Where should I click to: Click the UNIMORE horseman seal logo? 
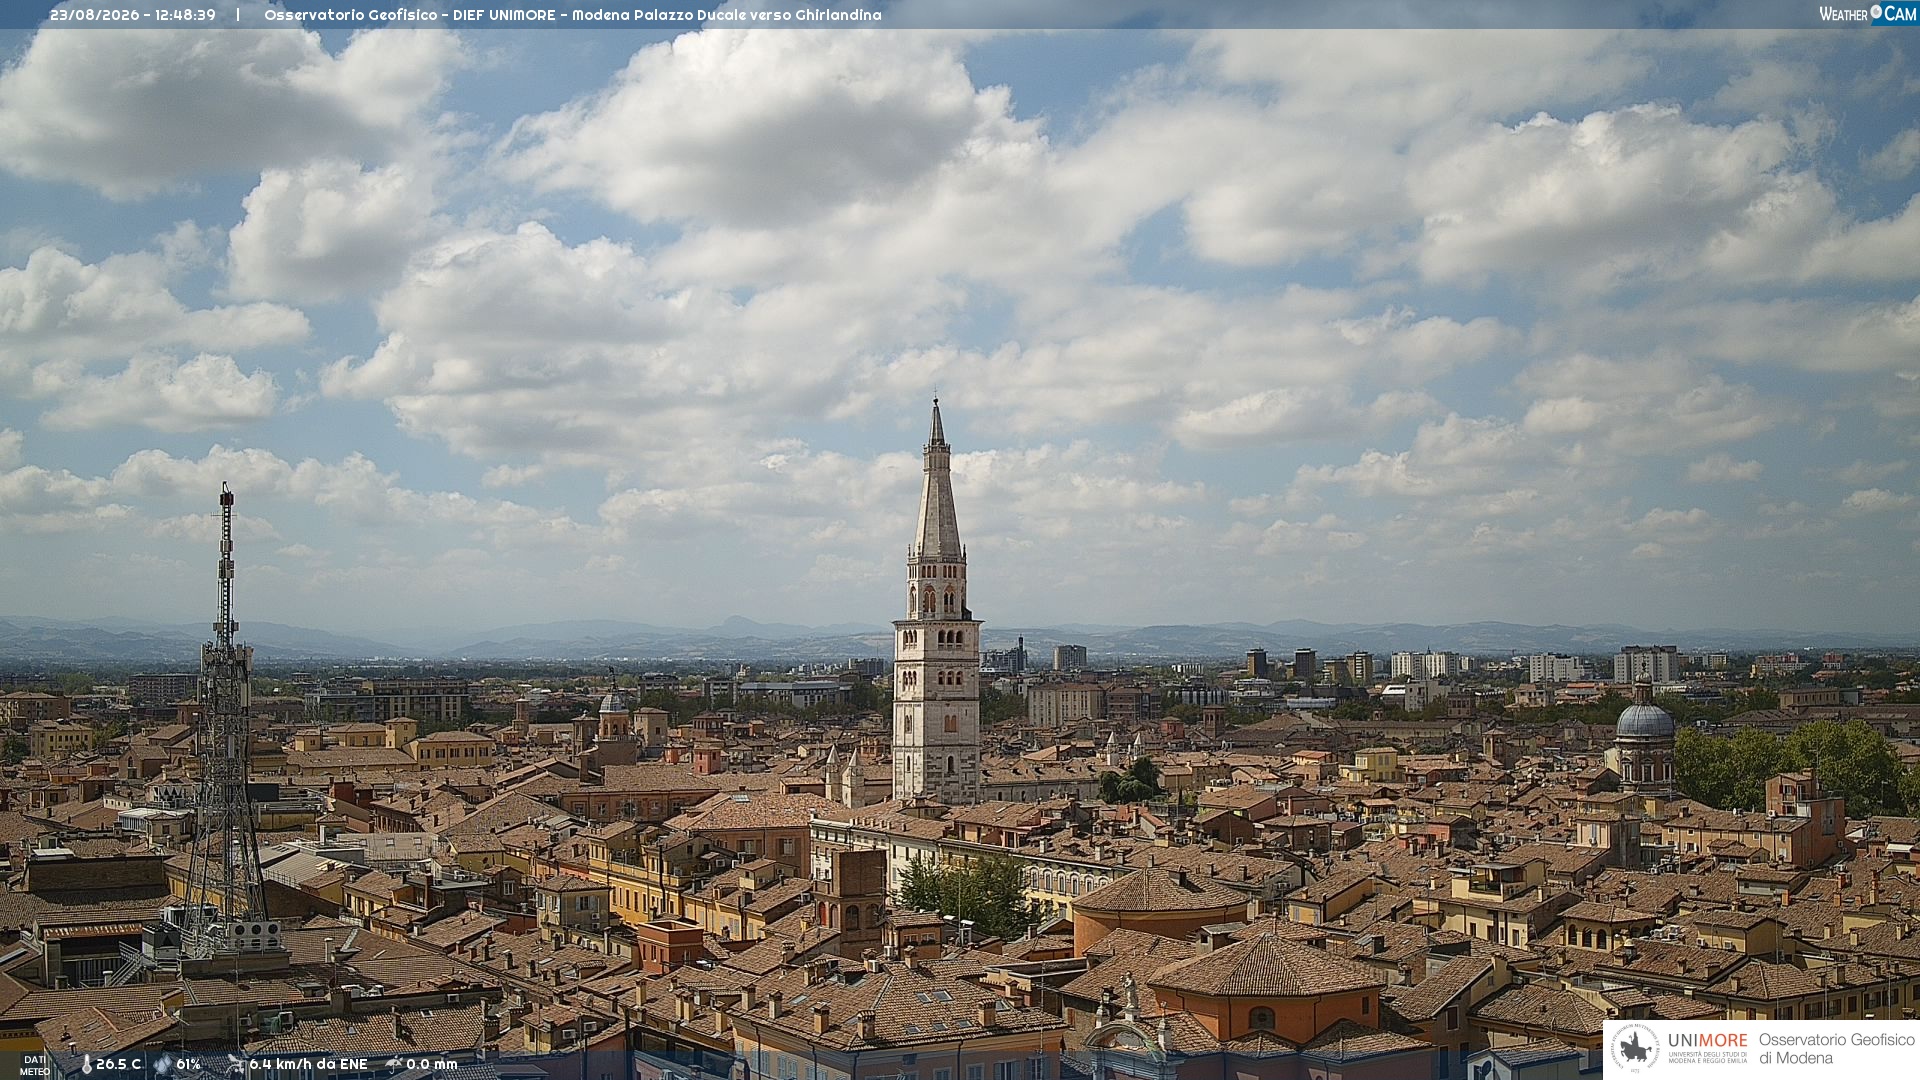point(1636,1048)
